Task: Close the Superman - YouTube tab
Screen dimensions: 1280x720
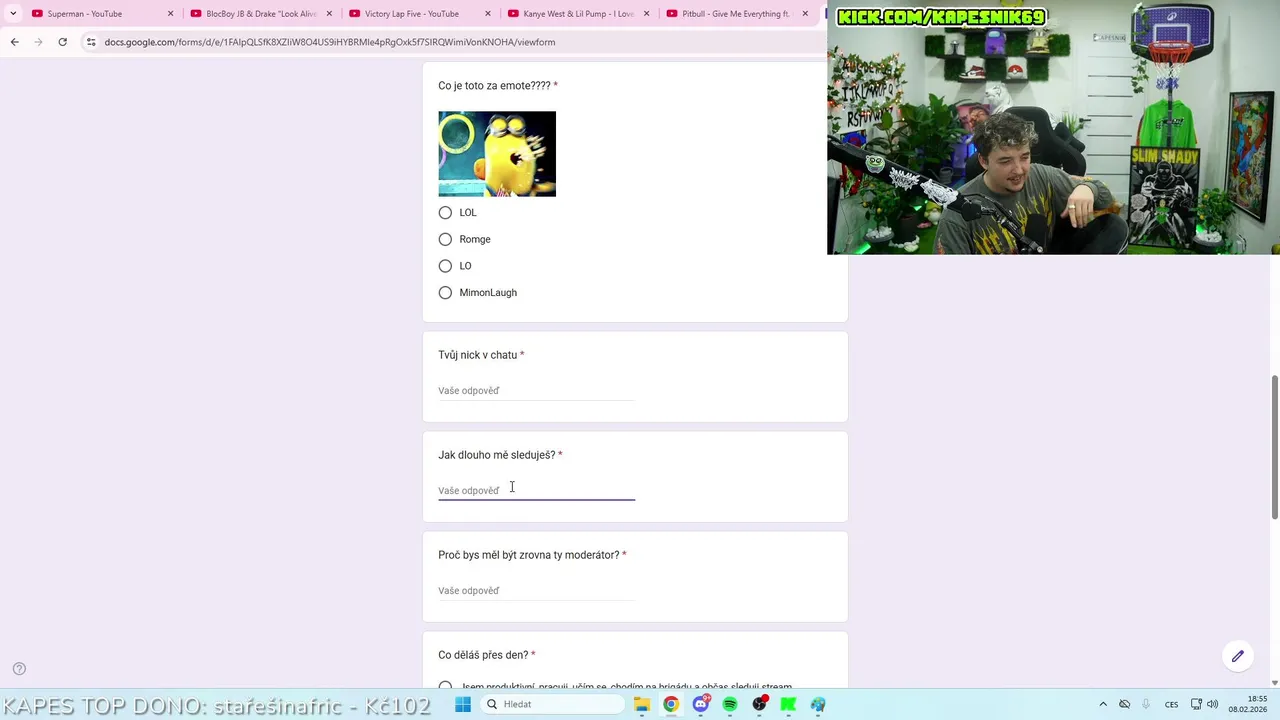Action: tap(171, 14)
